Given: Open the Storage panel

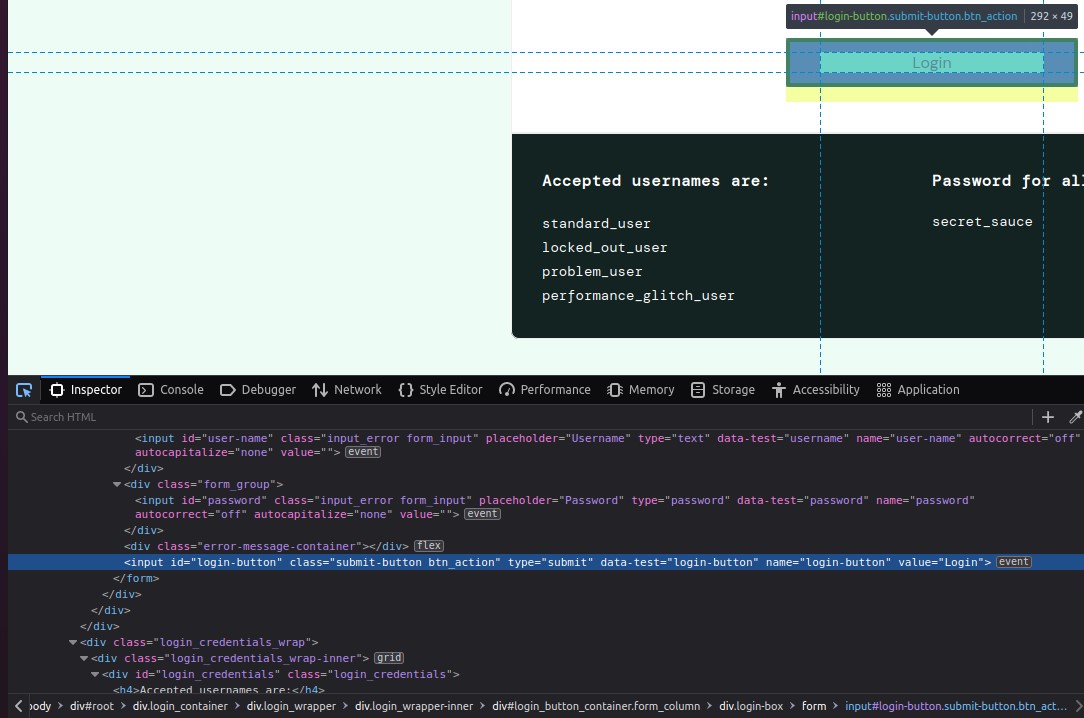Looking at the screenshot, I should [722, 390].
